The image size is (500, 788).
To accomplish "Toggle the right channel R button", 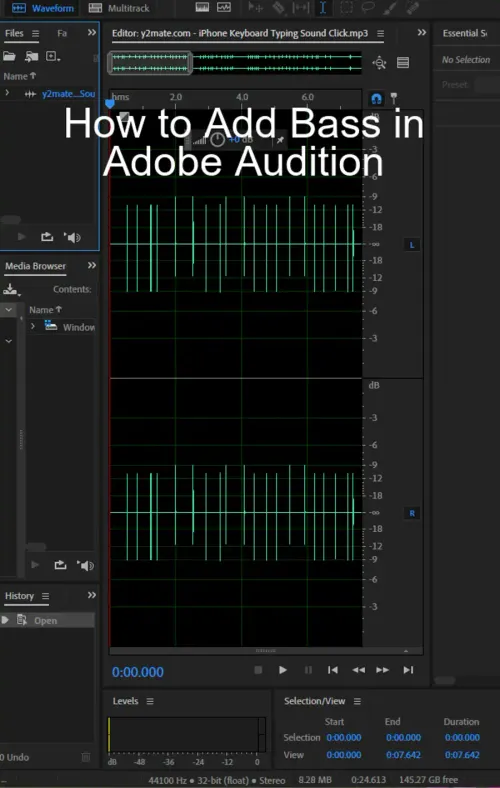I will pyautogui.click(x=412, y=513).
